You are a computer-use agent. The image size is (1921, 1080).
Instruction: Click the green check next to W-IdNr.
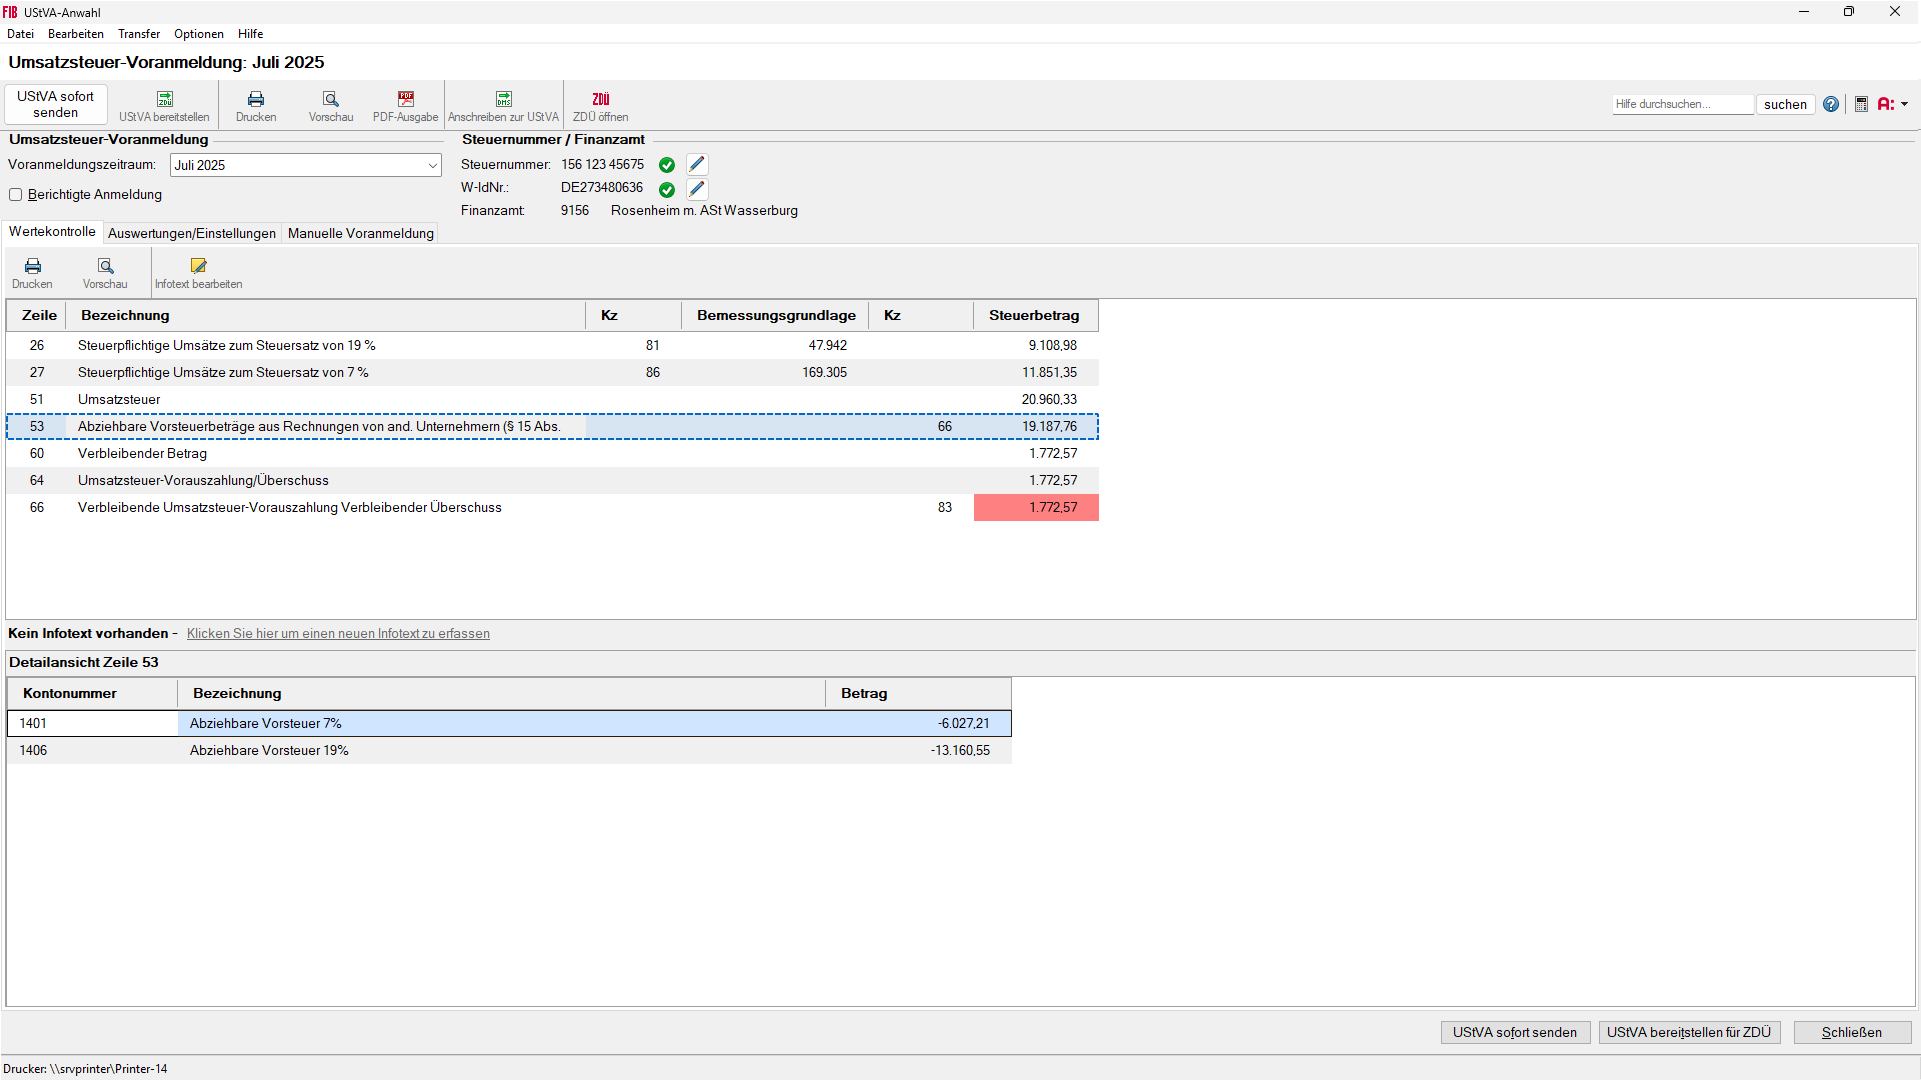pos(667,189)
